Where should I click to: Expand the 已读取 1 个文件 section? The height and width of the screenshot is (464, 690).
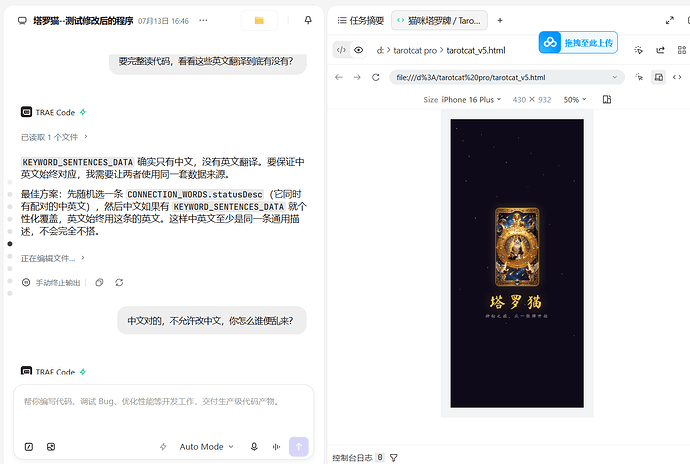(x=55, y=137)
